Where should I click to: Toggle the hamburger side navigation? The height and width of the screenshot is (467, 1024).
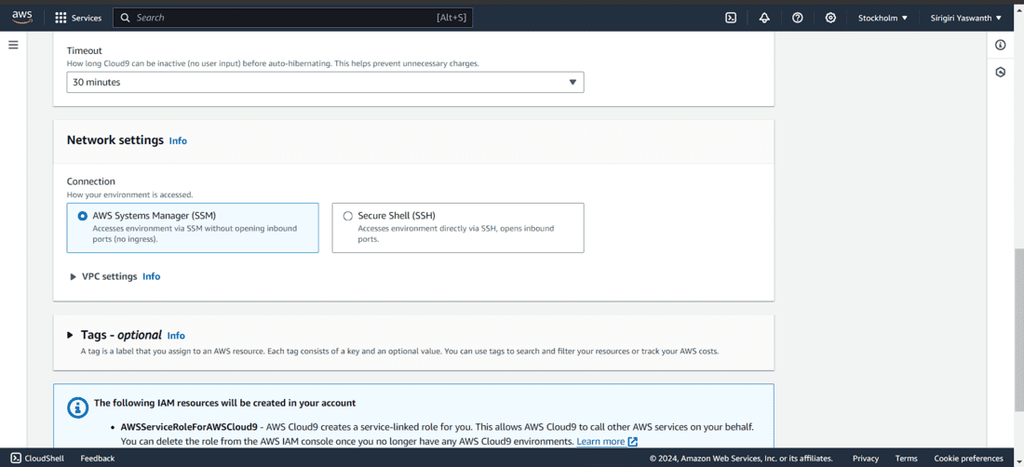click(x=13, y=44)
